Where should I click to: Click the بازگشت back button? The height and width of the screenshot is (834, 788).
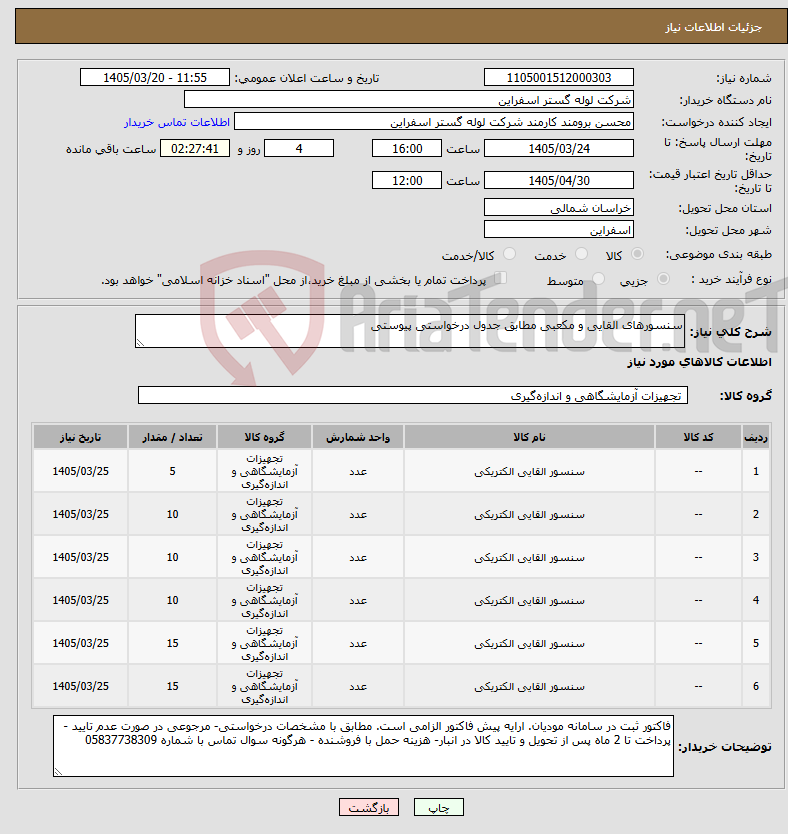tap(369, 807)
